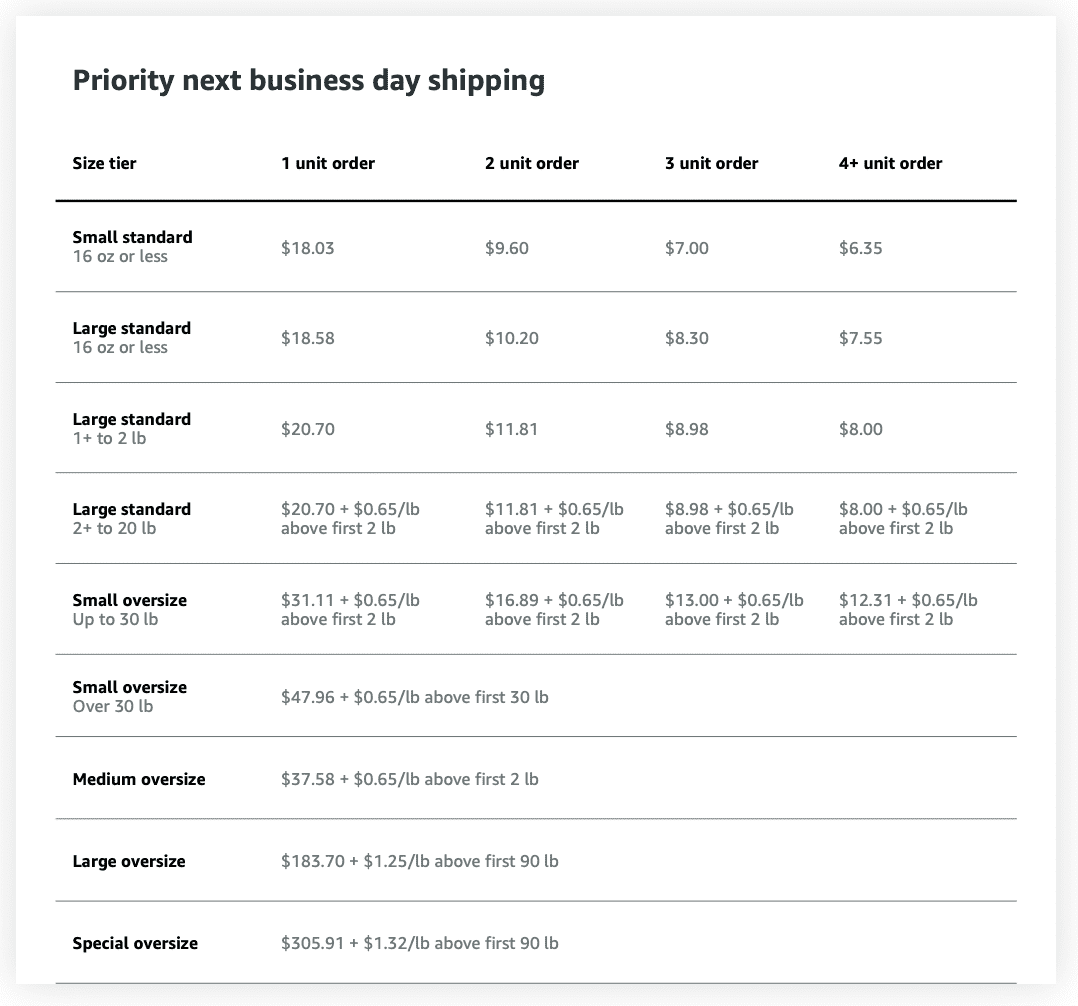Click the $9.60 price cell
Viewport: 1078px width, 1006px height.
[506, 248]
